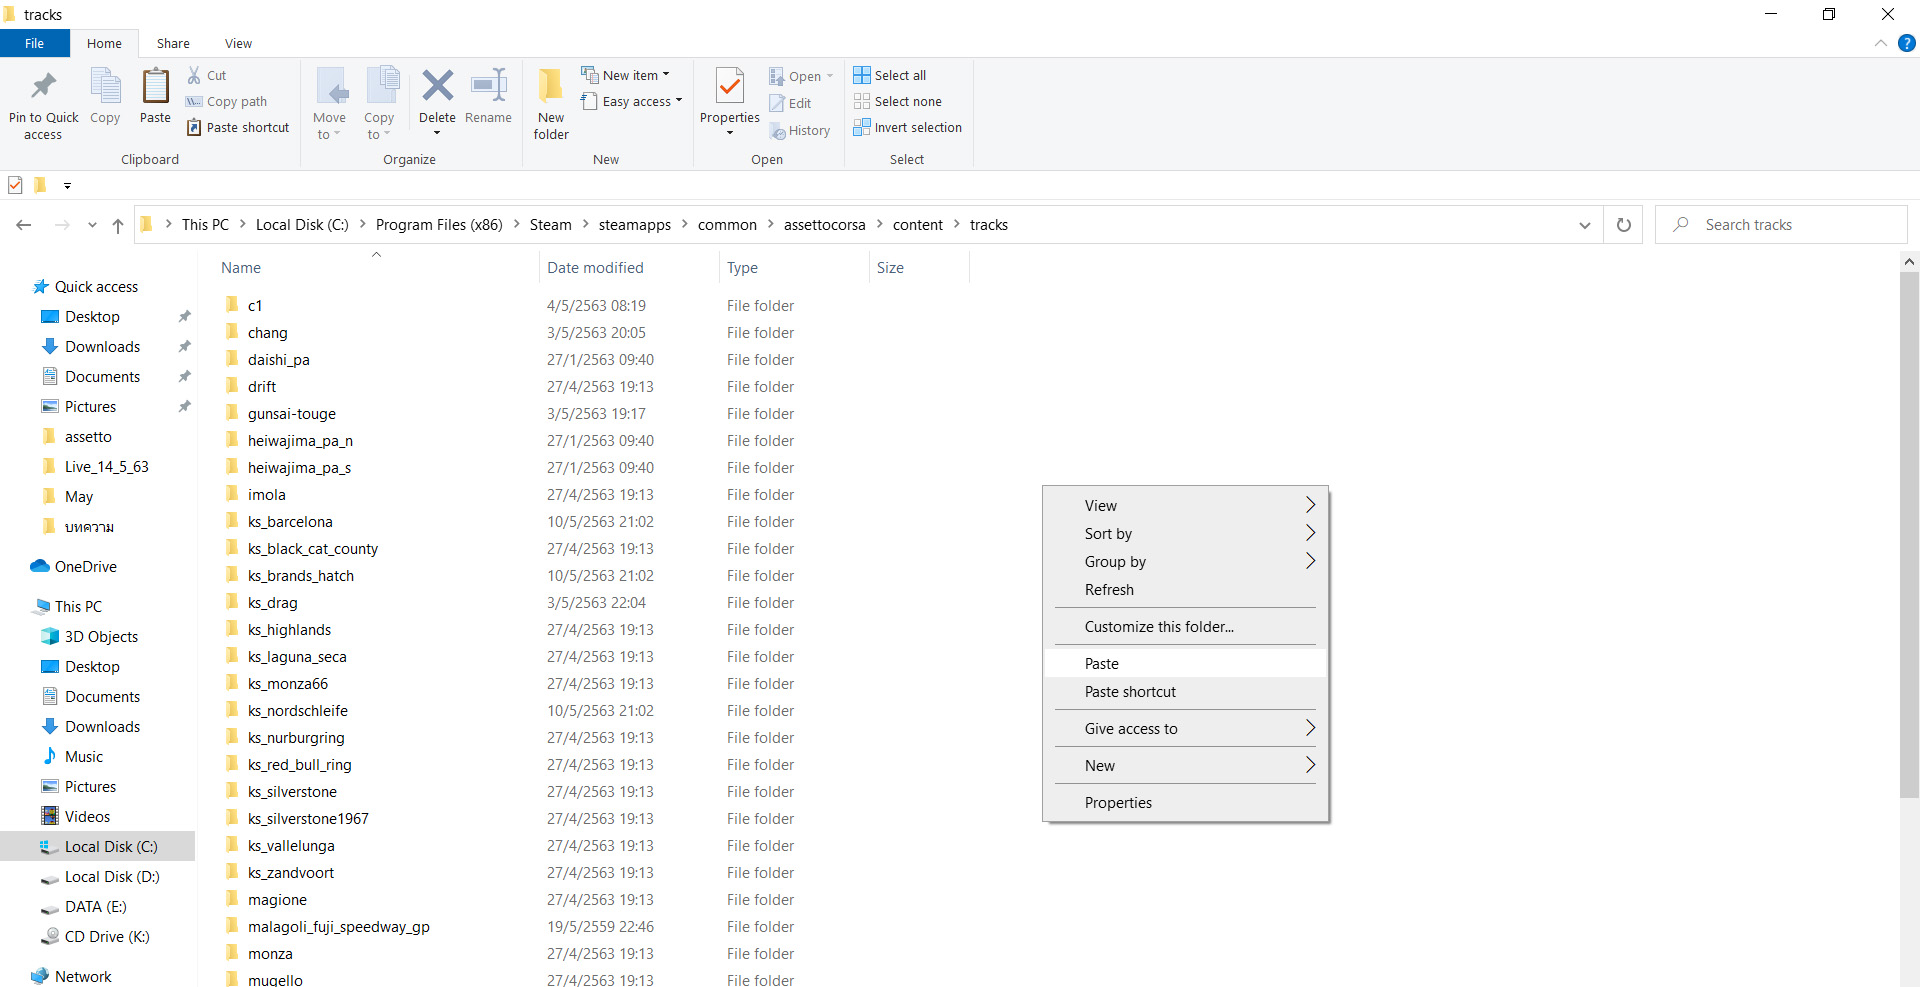Click Select all in ribbon
Viewport: 1920px width, 987px height.
890,75
